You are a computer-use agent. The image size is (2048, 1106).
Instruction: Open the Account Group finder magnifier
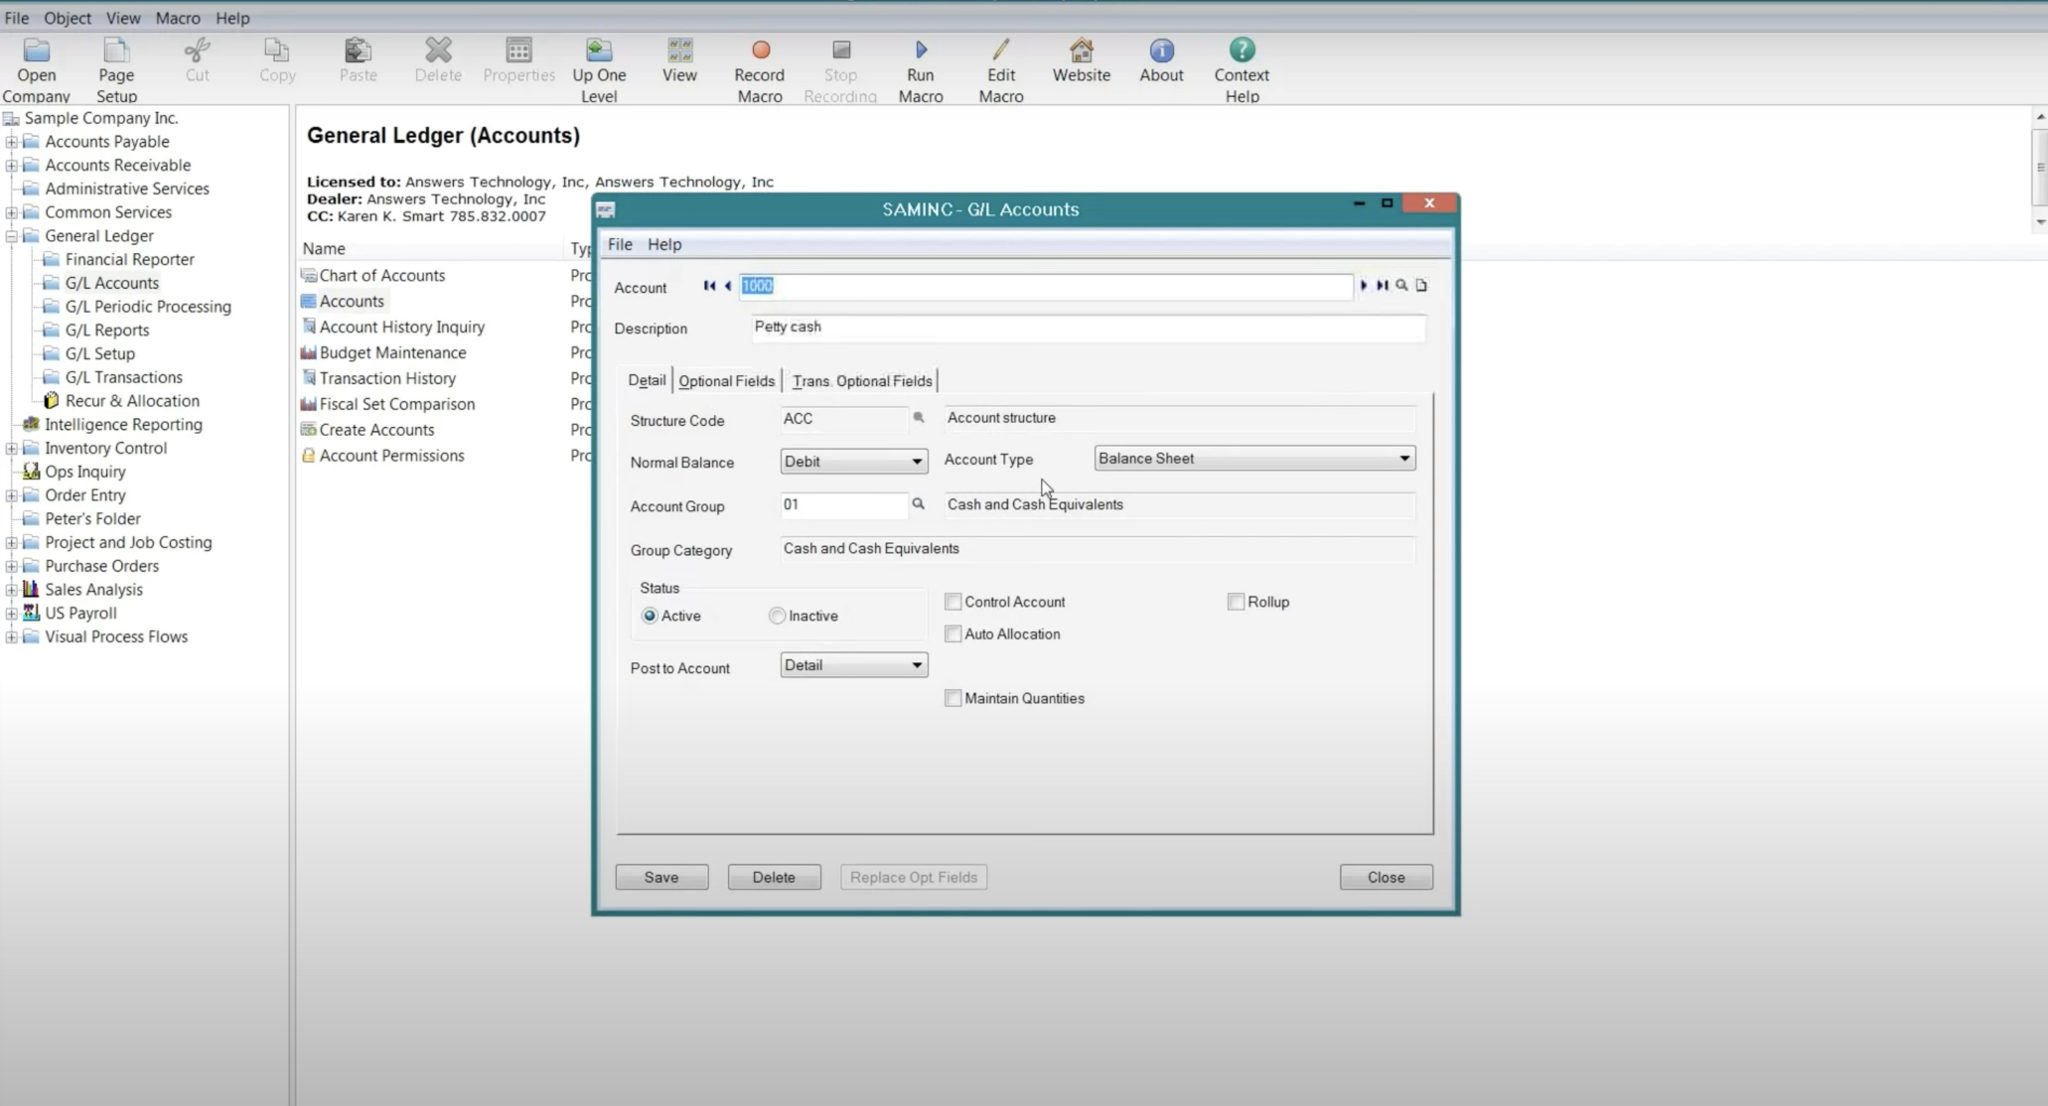pos(918,505)
